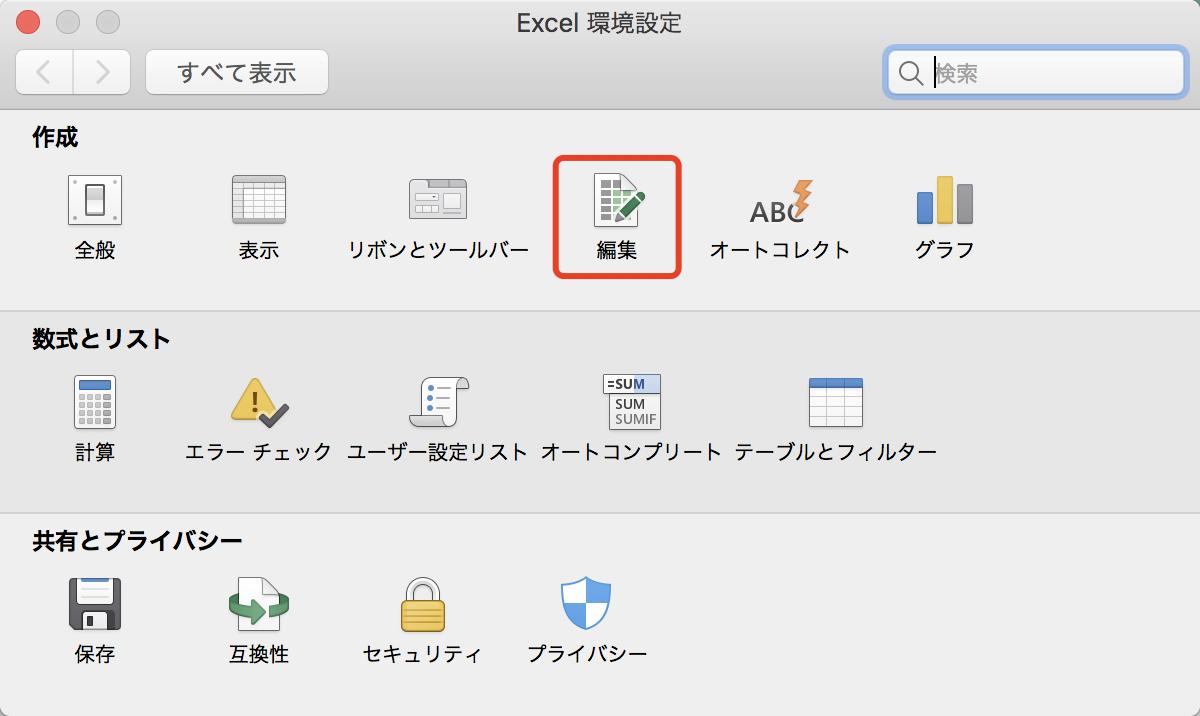Focus the 検索 search field

coord(1035,72)
